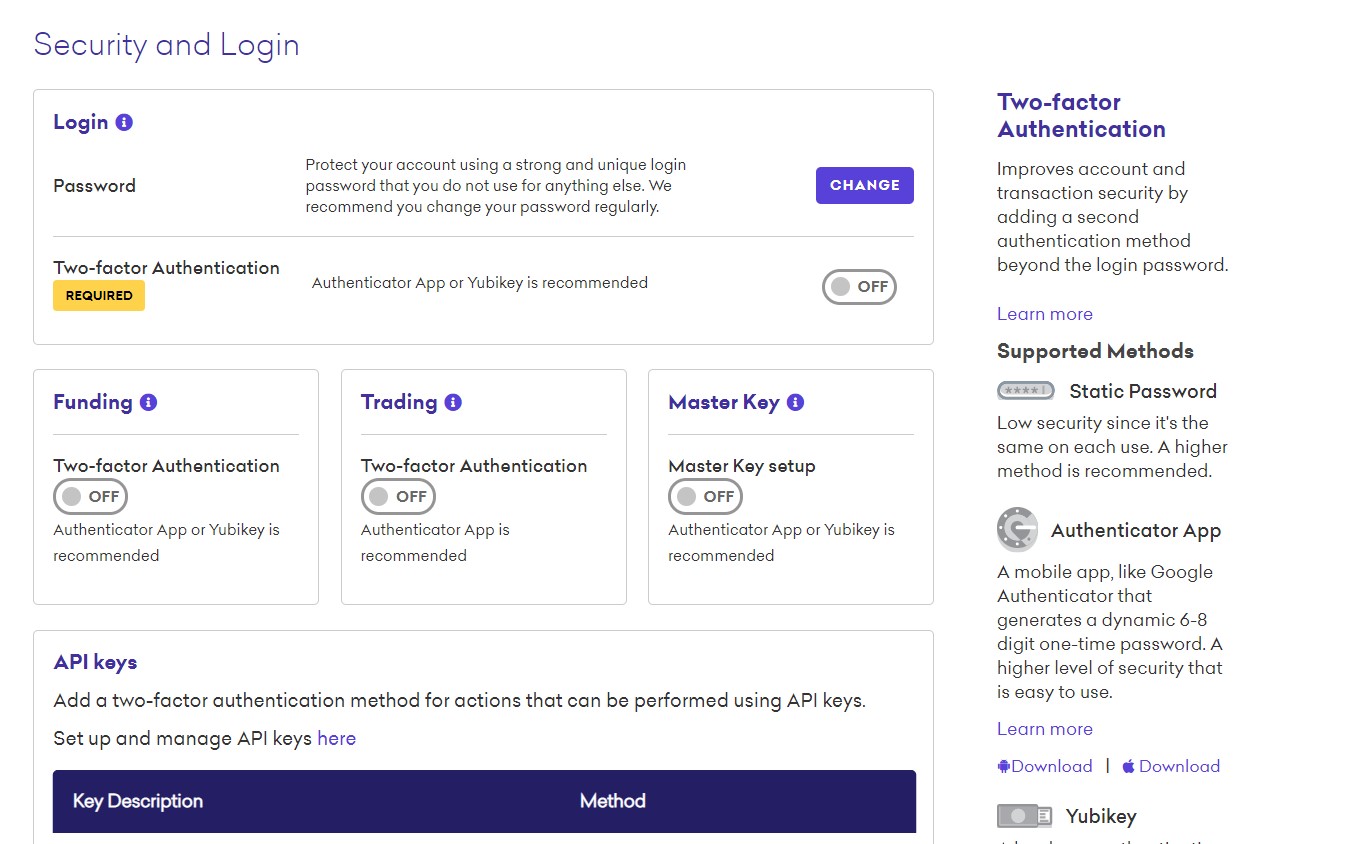The image size is (1367, 844).
Task: Click the Trading section info icon
Action: click(x=452, y=401)
